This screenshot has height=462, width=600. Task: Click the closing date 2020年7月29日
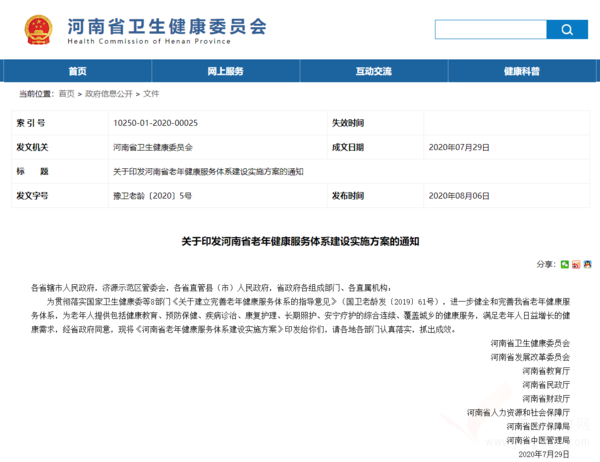pyautogui.click(x=544, y=454)
